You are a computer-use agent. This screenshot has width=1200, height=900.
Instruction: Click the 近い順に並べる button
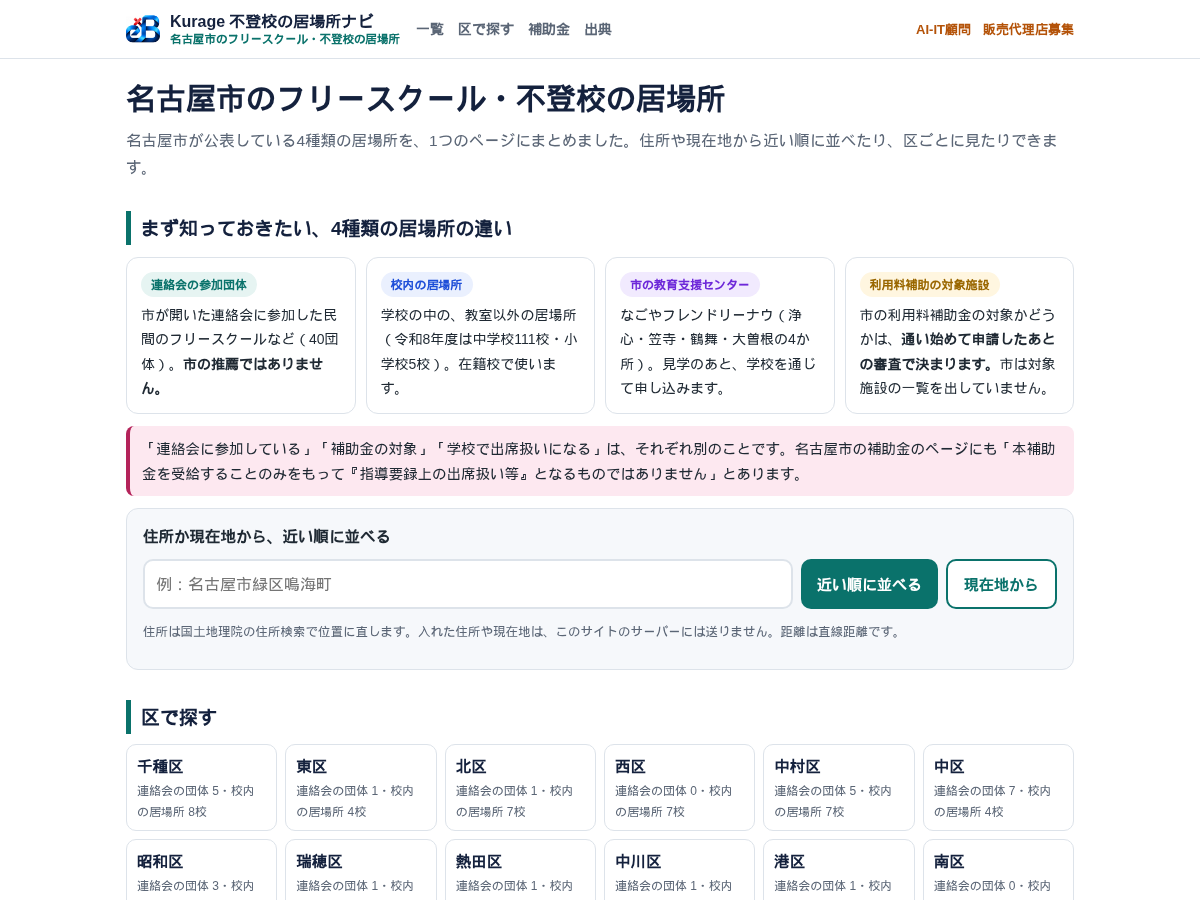869,584
